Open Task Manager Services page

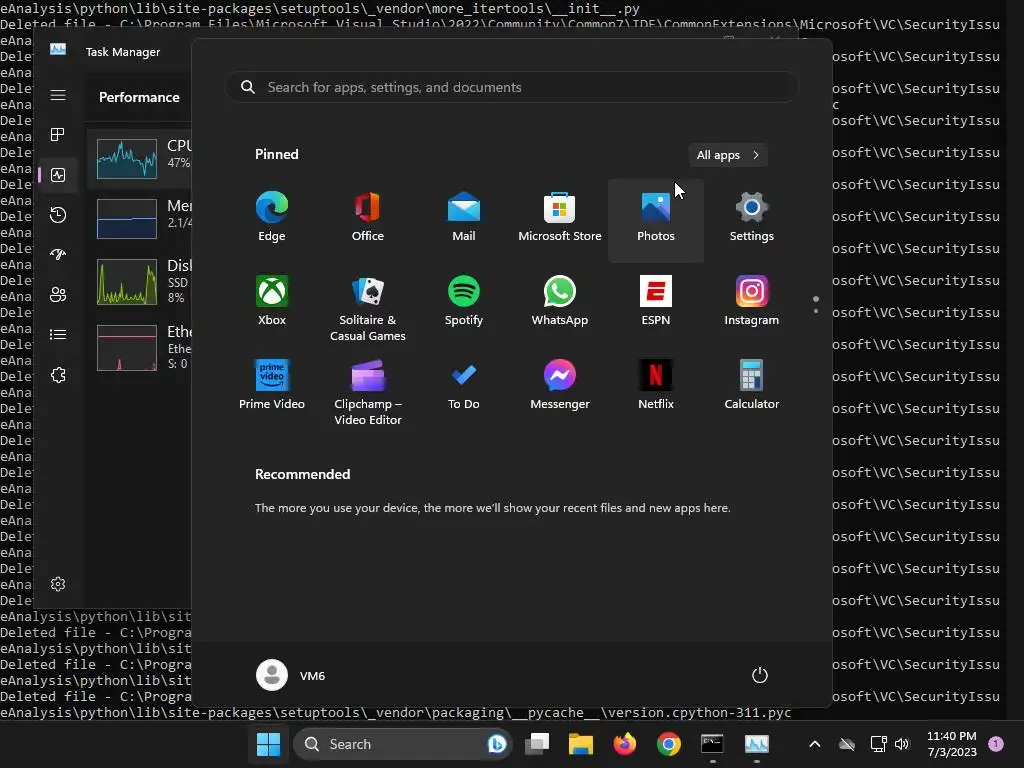[x=58, y=375]
